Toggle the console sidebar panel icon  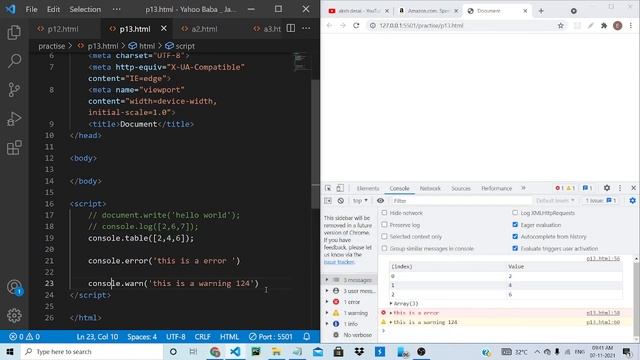328,201
